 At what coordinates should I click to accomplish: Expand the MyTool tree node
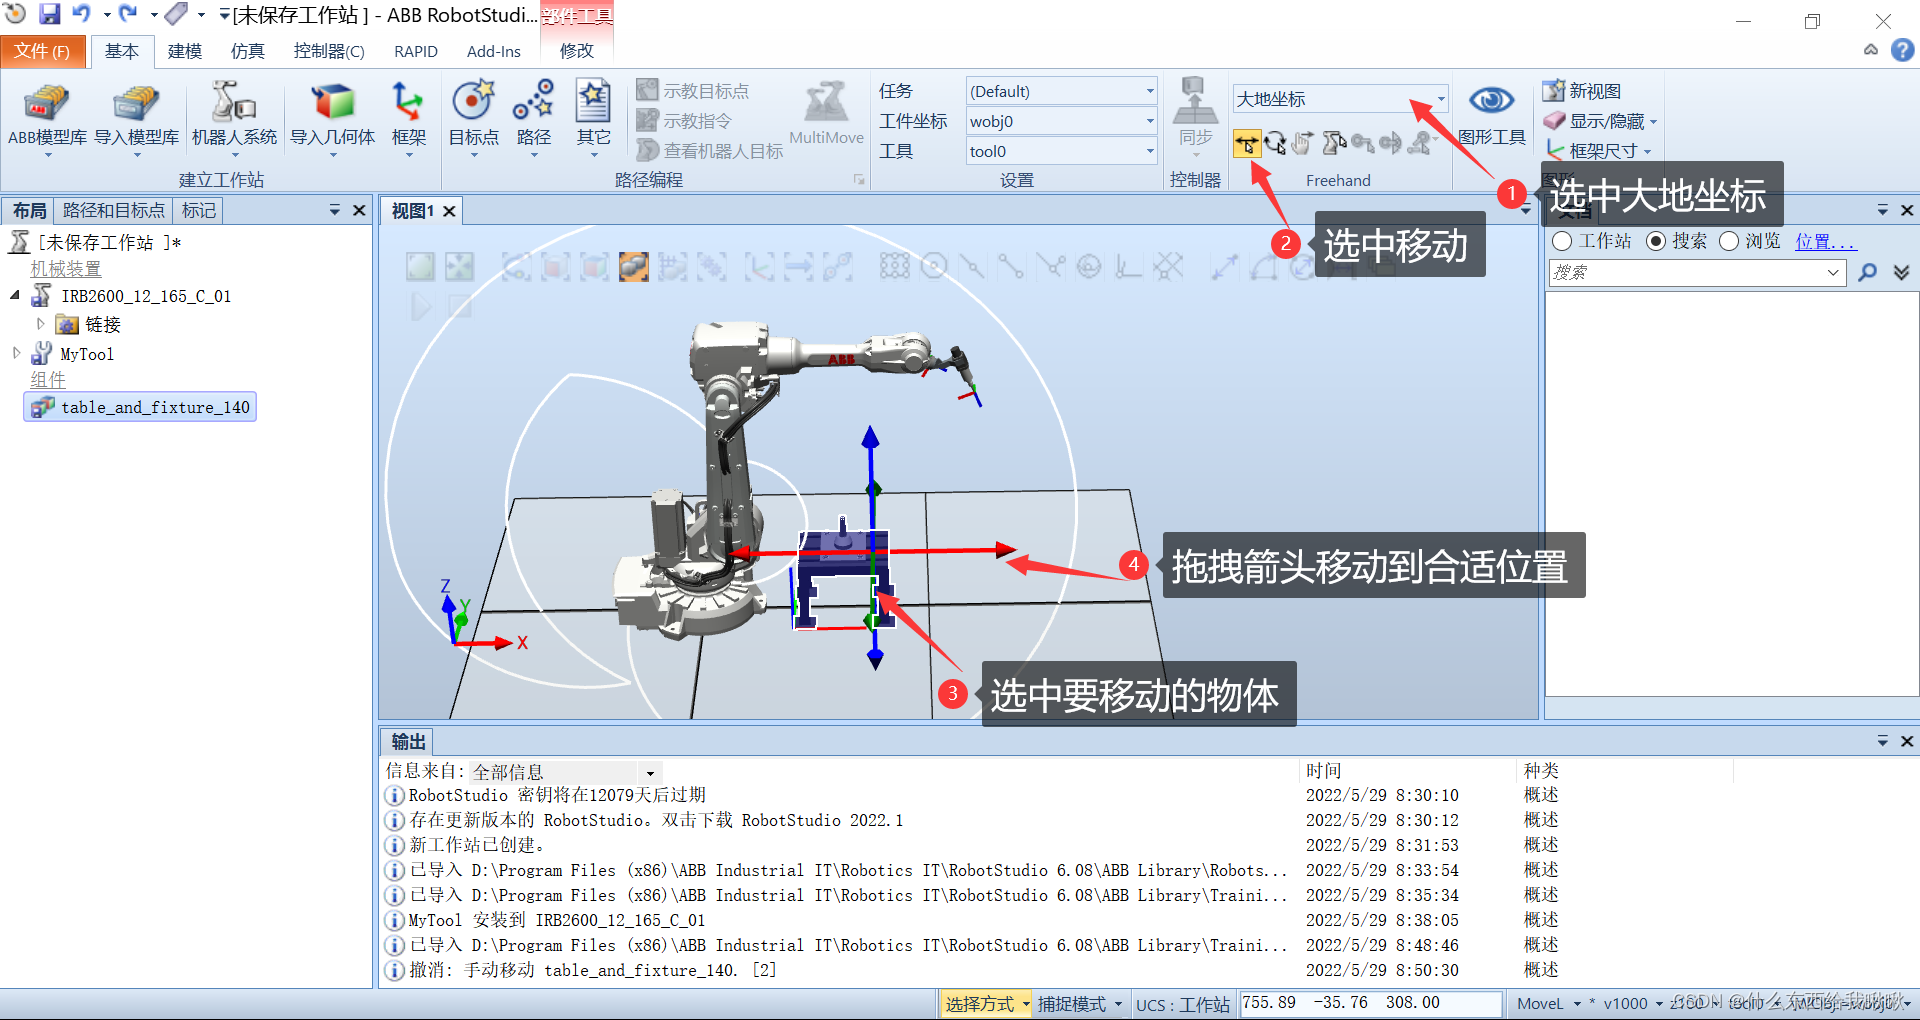pos(15,353)
